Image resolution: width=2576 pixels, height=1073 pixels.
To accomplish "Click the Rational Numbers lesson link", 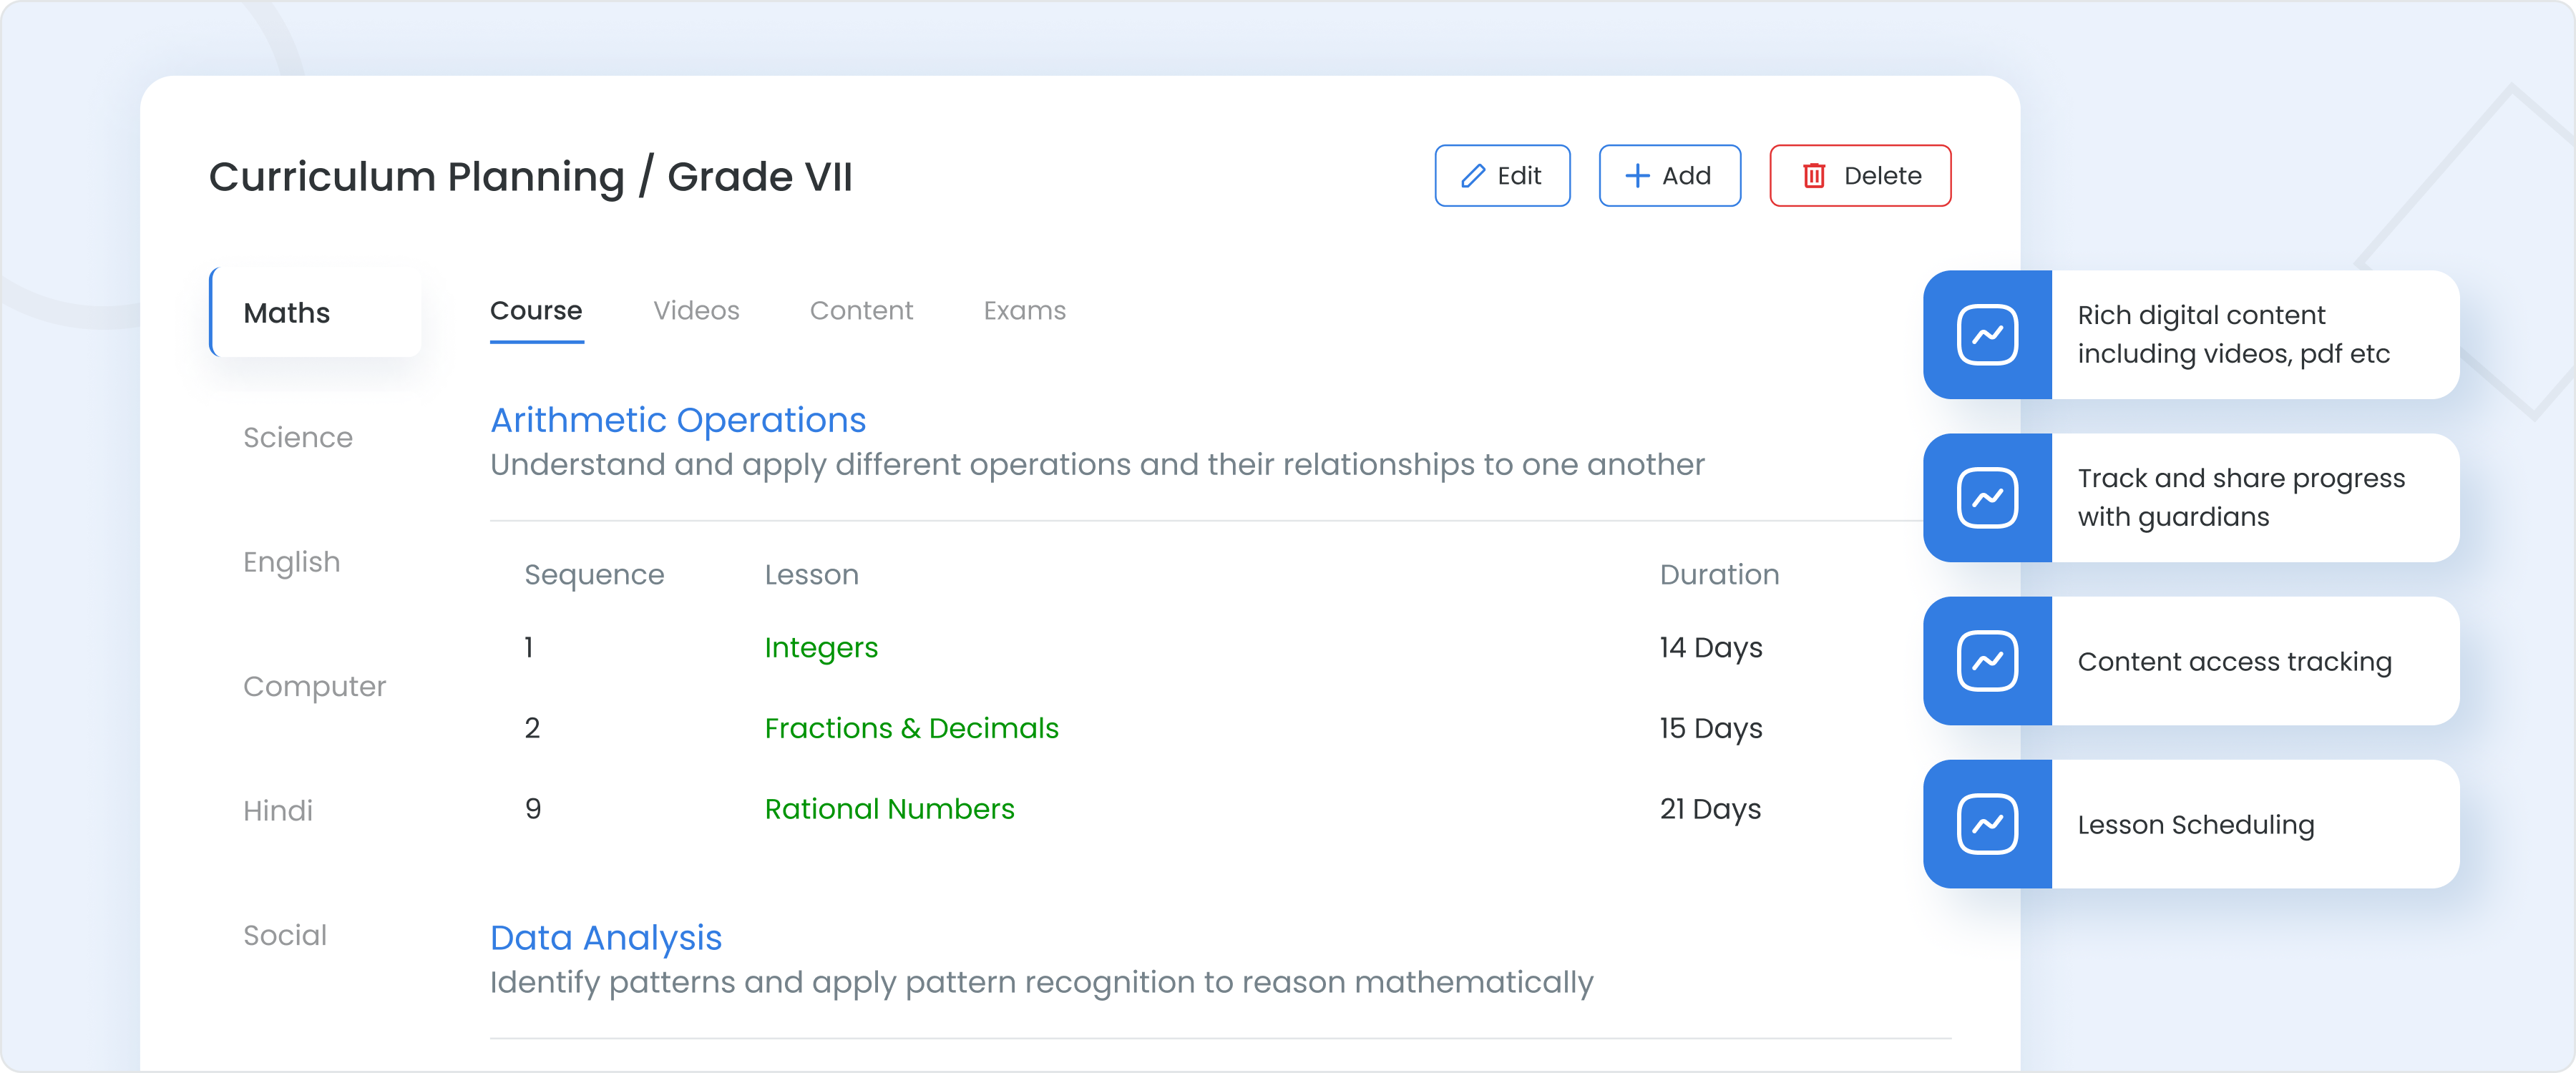I will (x=889, y=809).
